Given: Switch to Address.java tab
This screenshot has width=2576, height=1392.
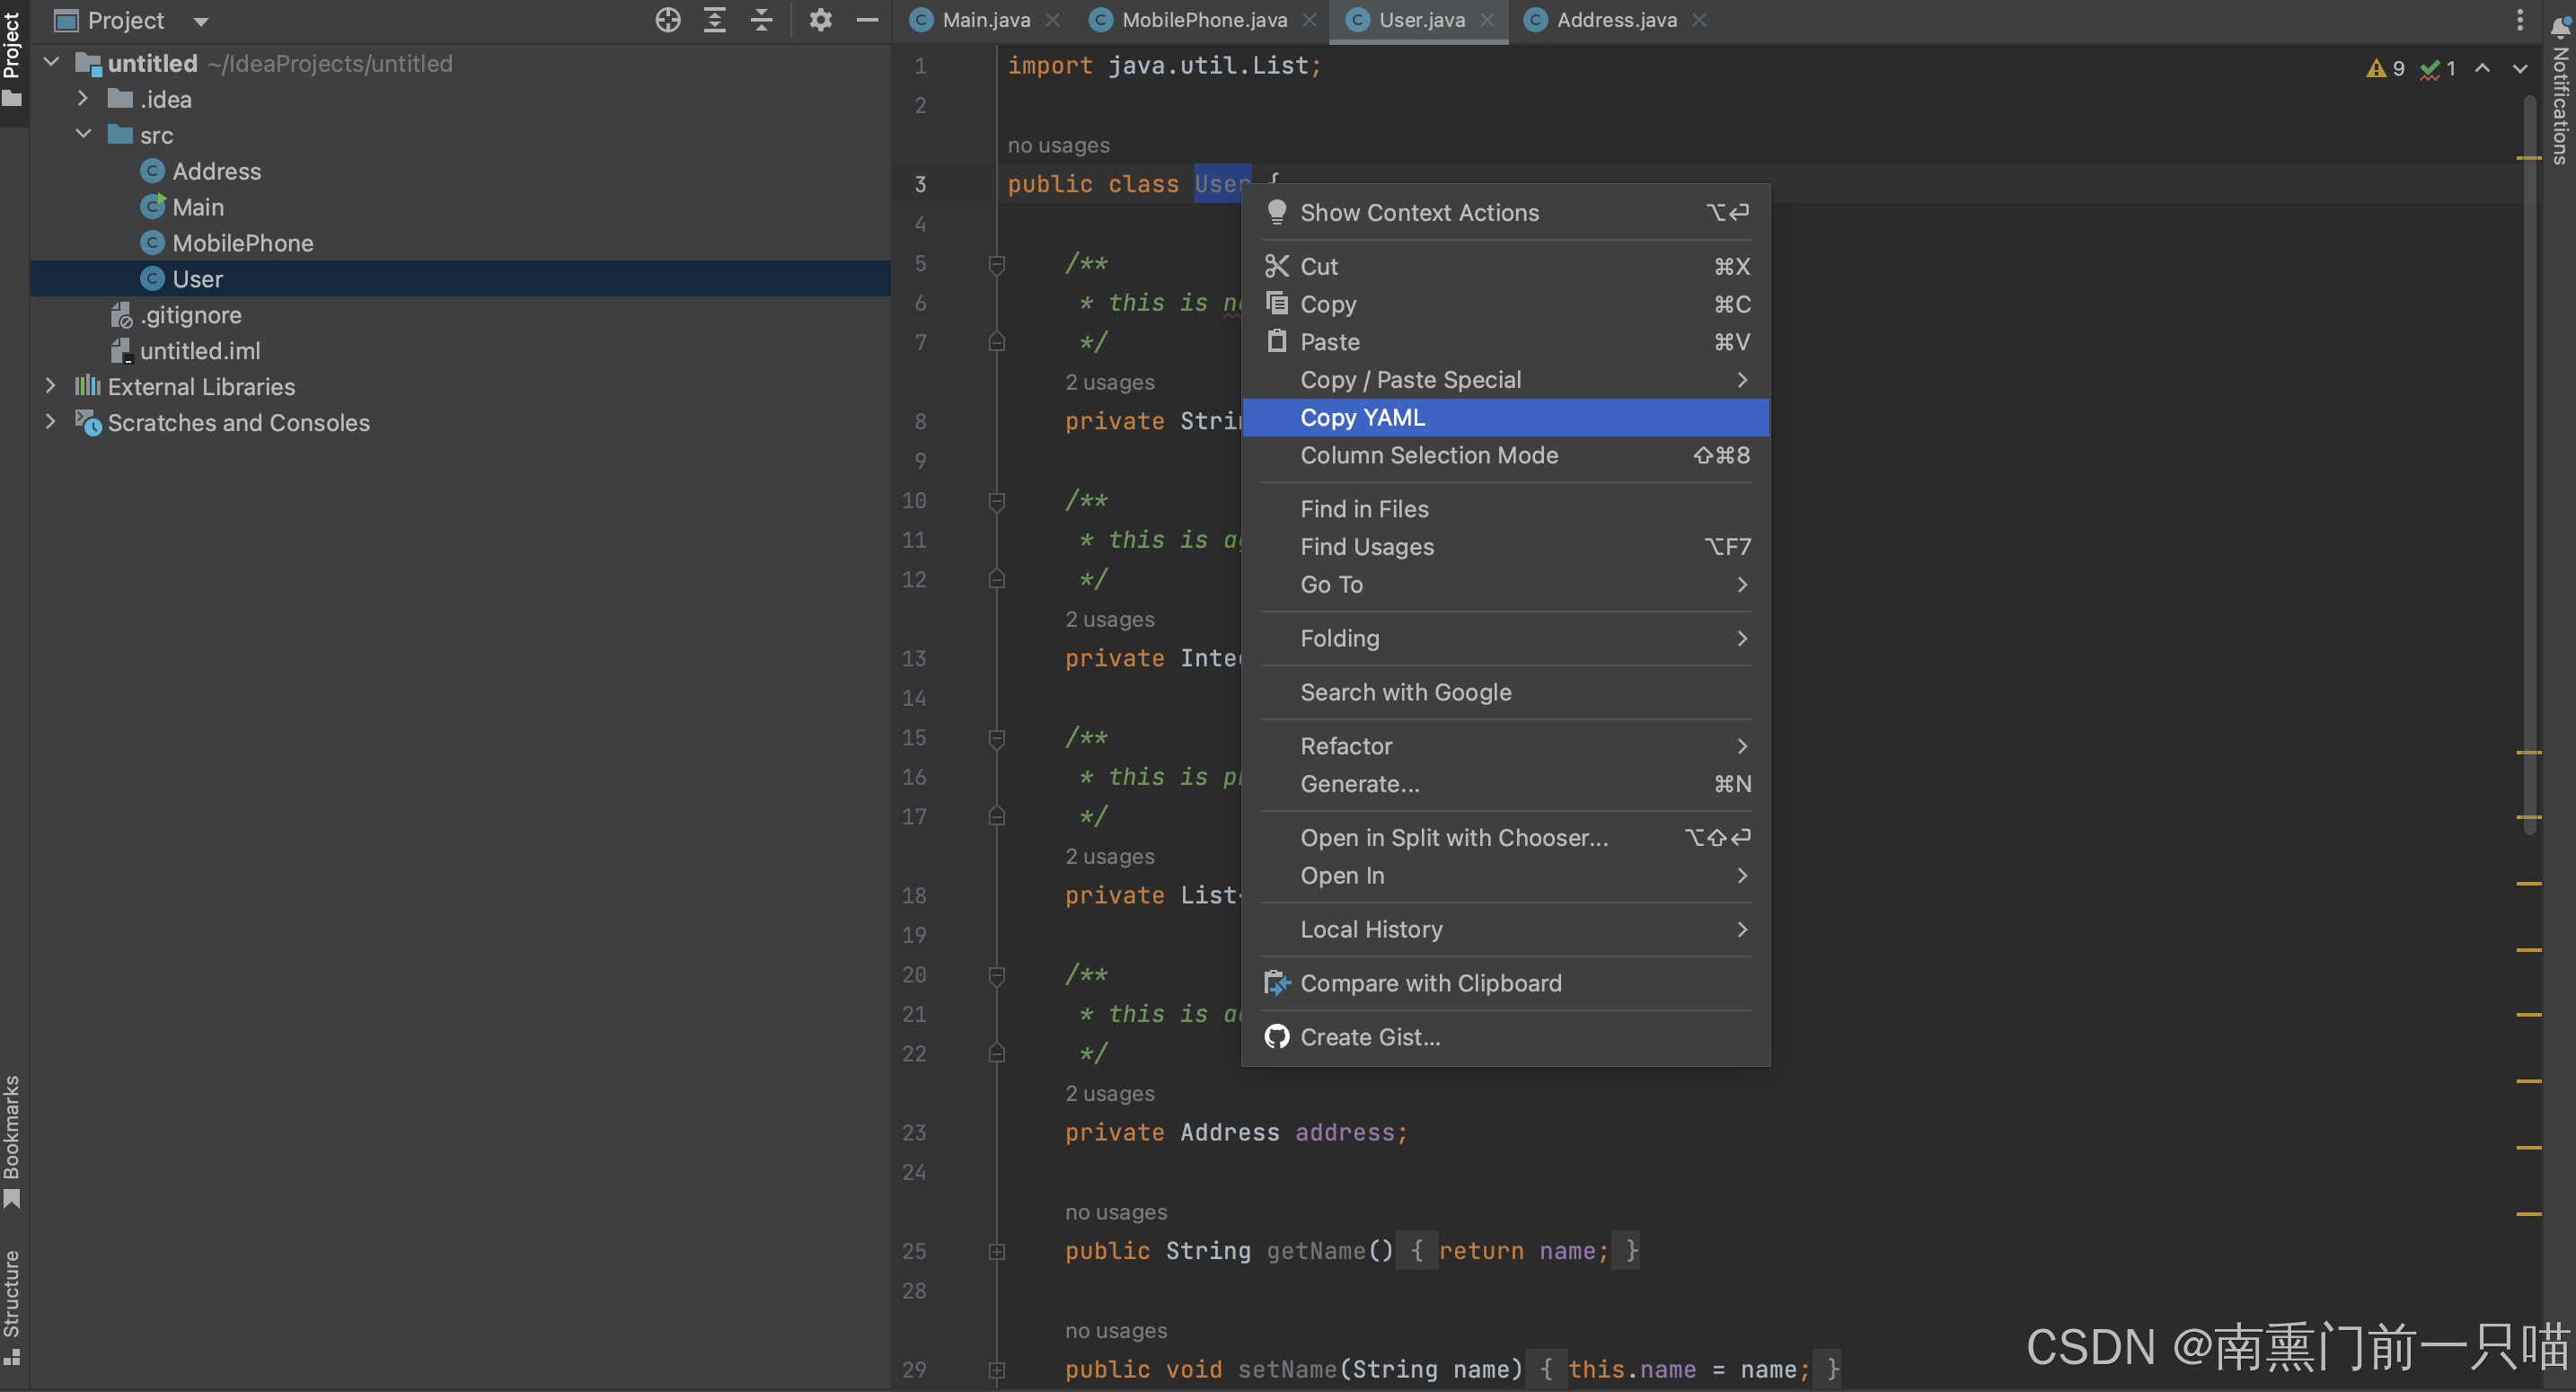Looking at the screenshot, I should click(x=1616, y=20).
